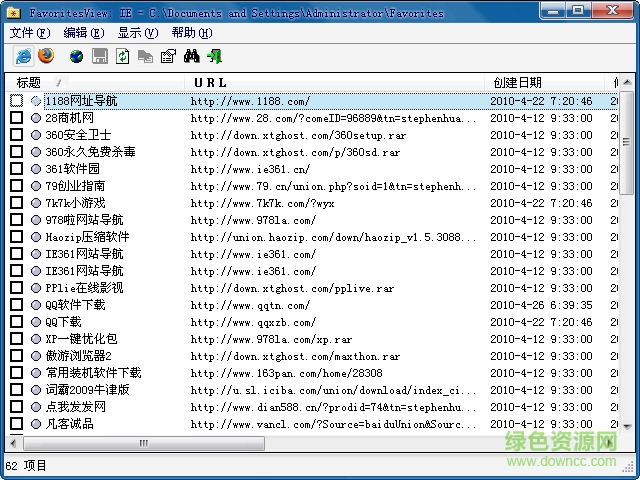The height and width of the screenshot is (480, 640).
Task: Click the bookmark icon beside 360安全卫士
Action: 36,135
